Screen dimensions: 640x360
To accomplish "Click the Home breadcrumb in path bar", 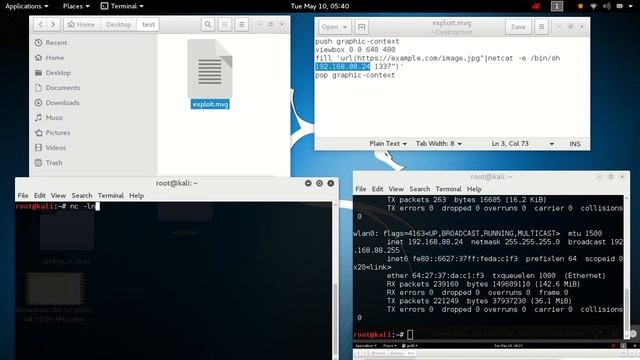I will point(82,24).
